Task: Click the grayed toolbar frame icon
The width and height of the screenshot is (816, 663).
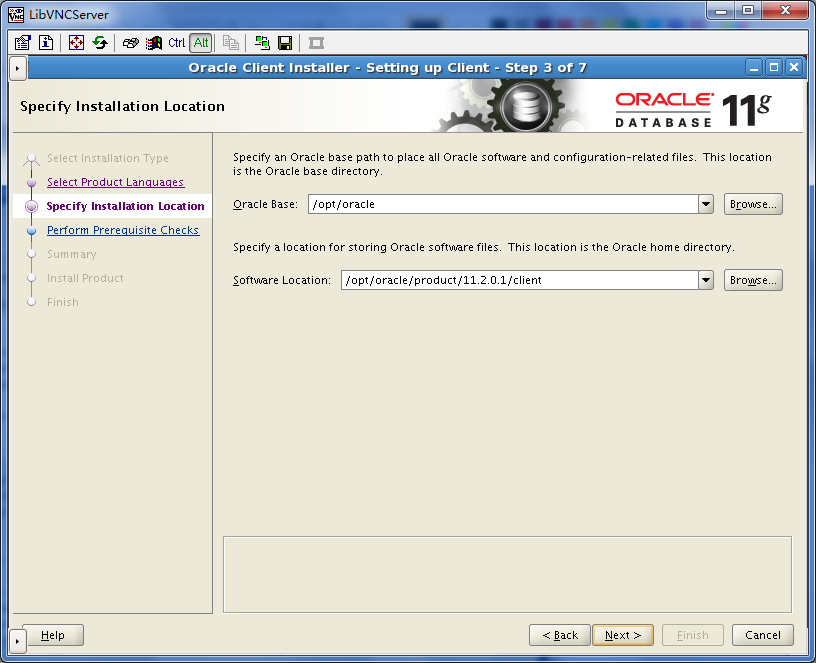Action: tap(316, 43)
